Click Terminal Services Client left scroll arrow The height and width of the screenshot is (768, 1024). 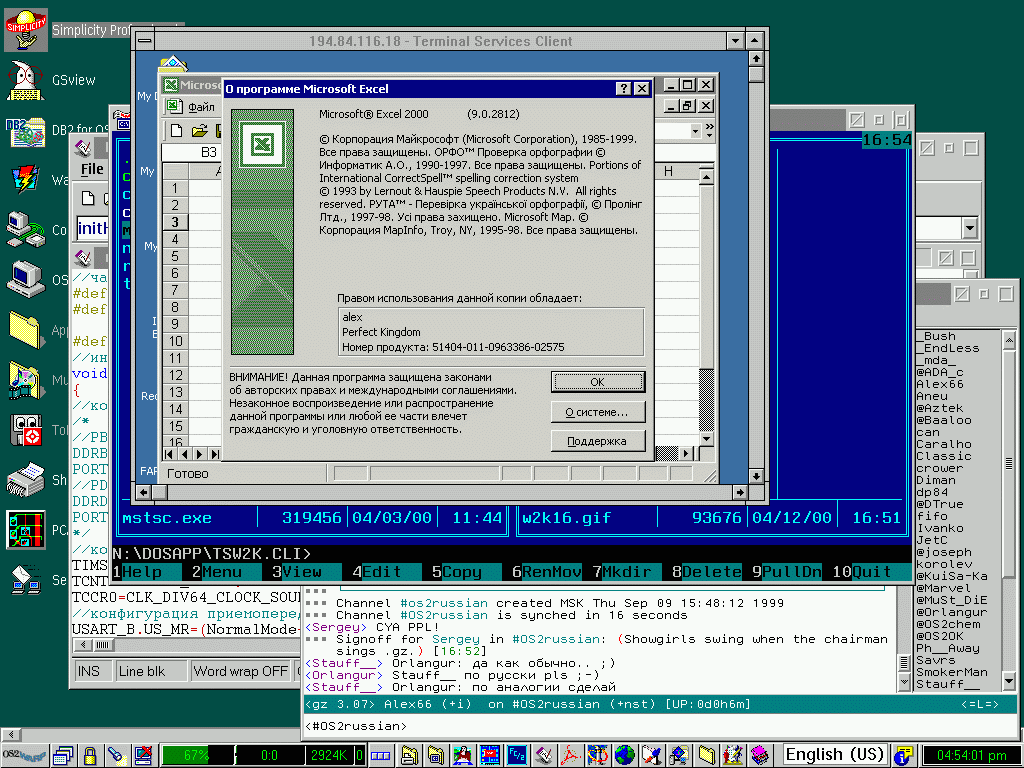pyautogui.click(x=144, y=492)
